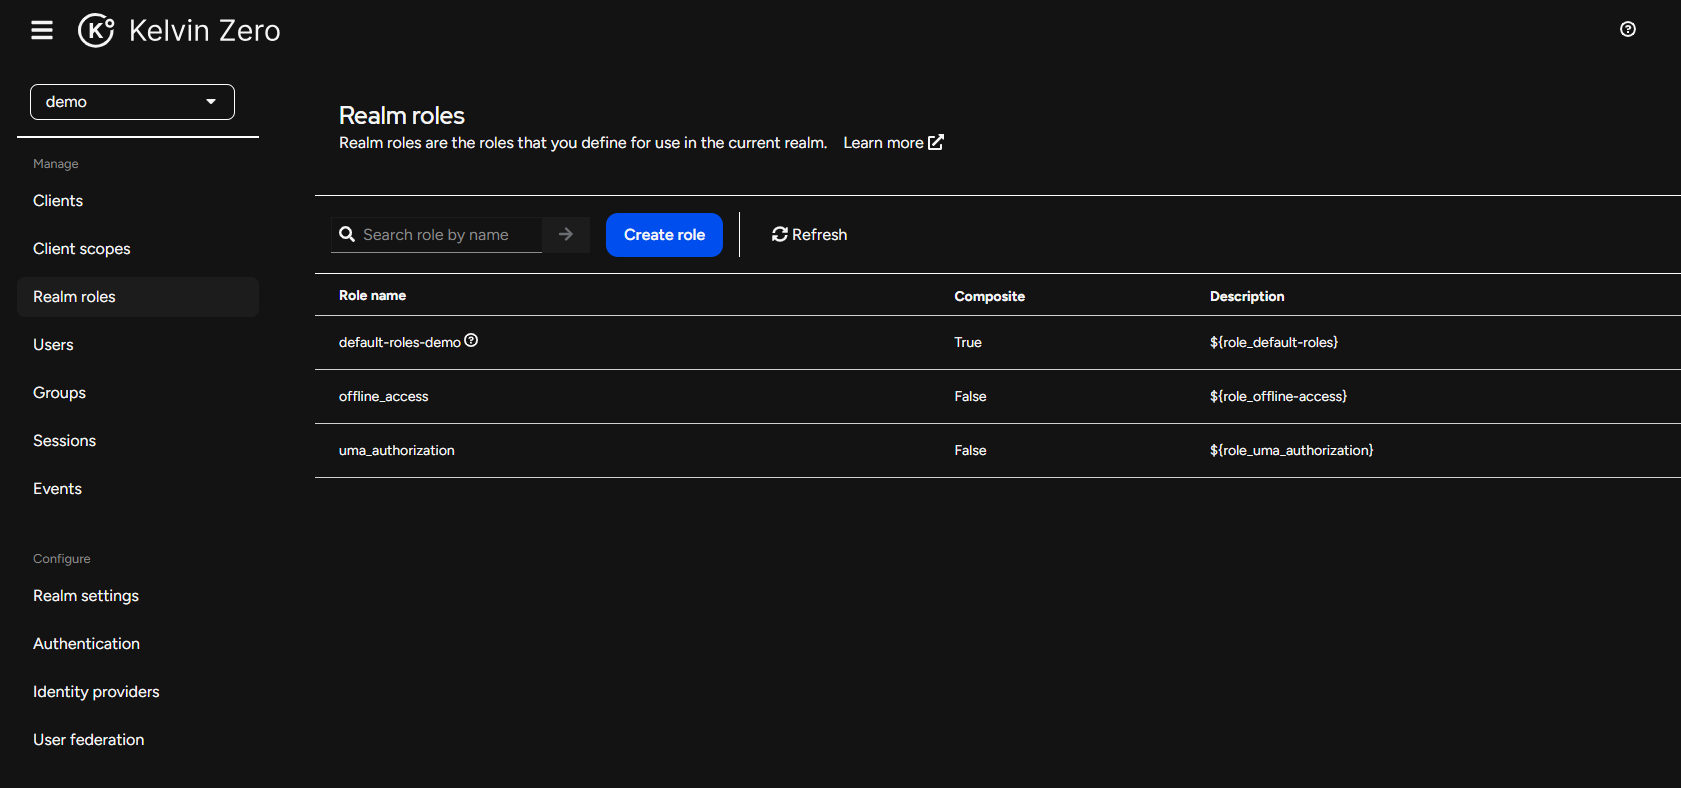
Task: Select Realm settings in Configure section
Action: coord(86,596)
